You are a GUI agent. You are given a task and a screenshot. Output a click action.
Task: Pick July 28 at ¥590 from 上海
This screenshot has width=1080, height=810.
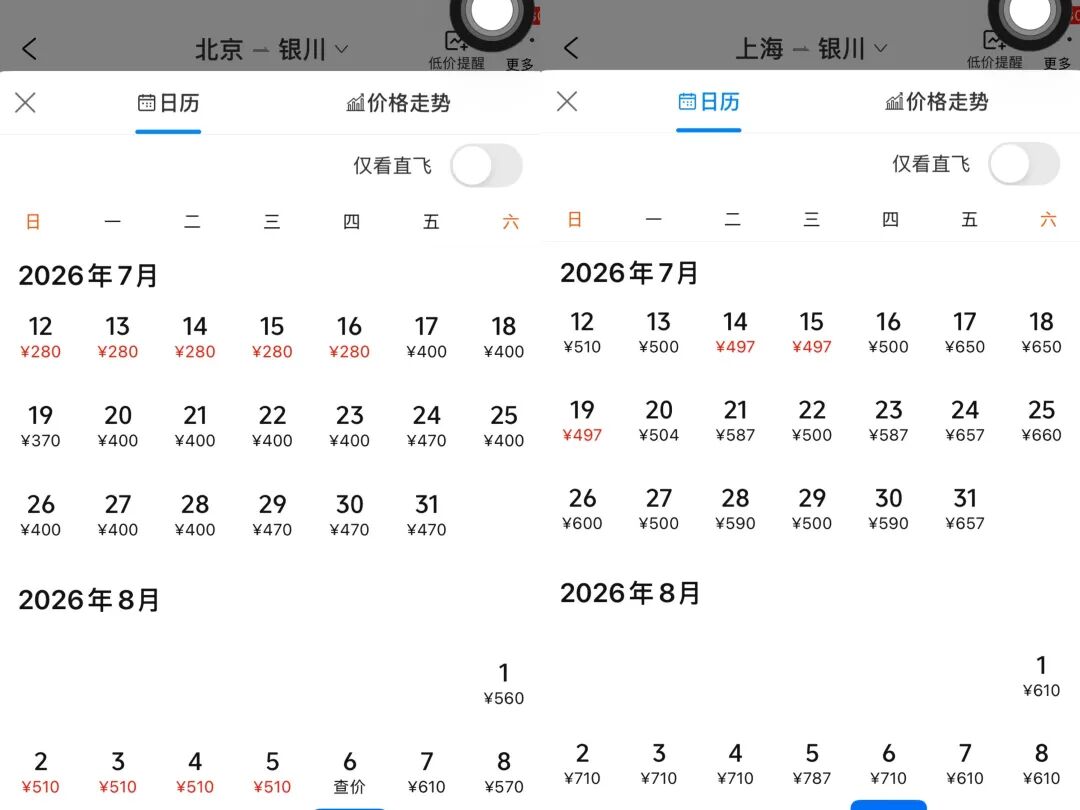click(x=735, y=509)
